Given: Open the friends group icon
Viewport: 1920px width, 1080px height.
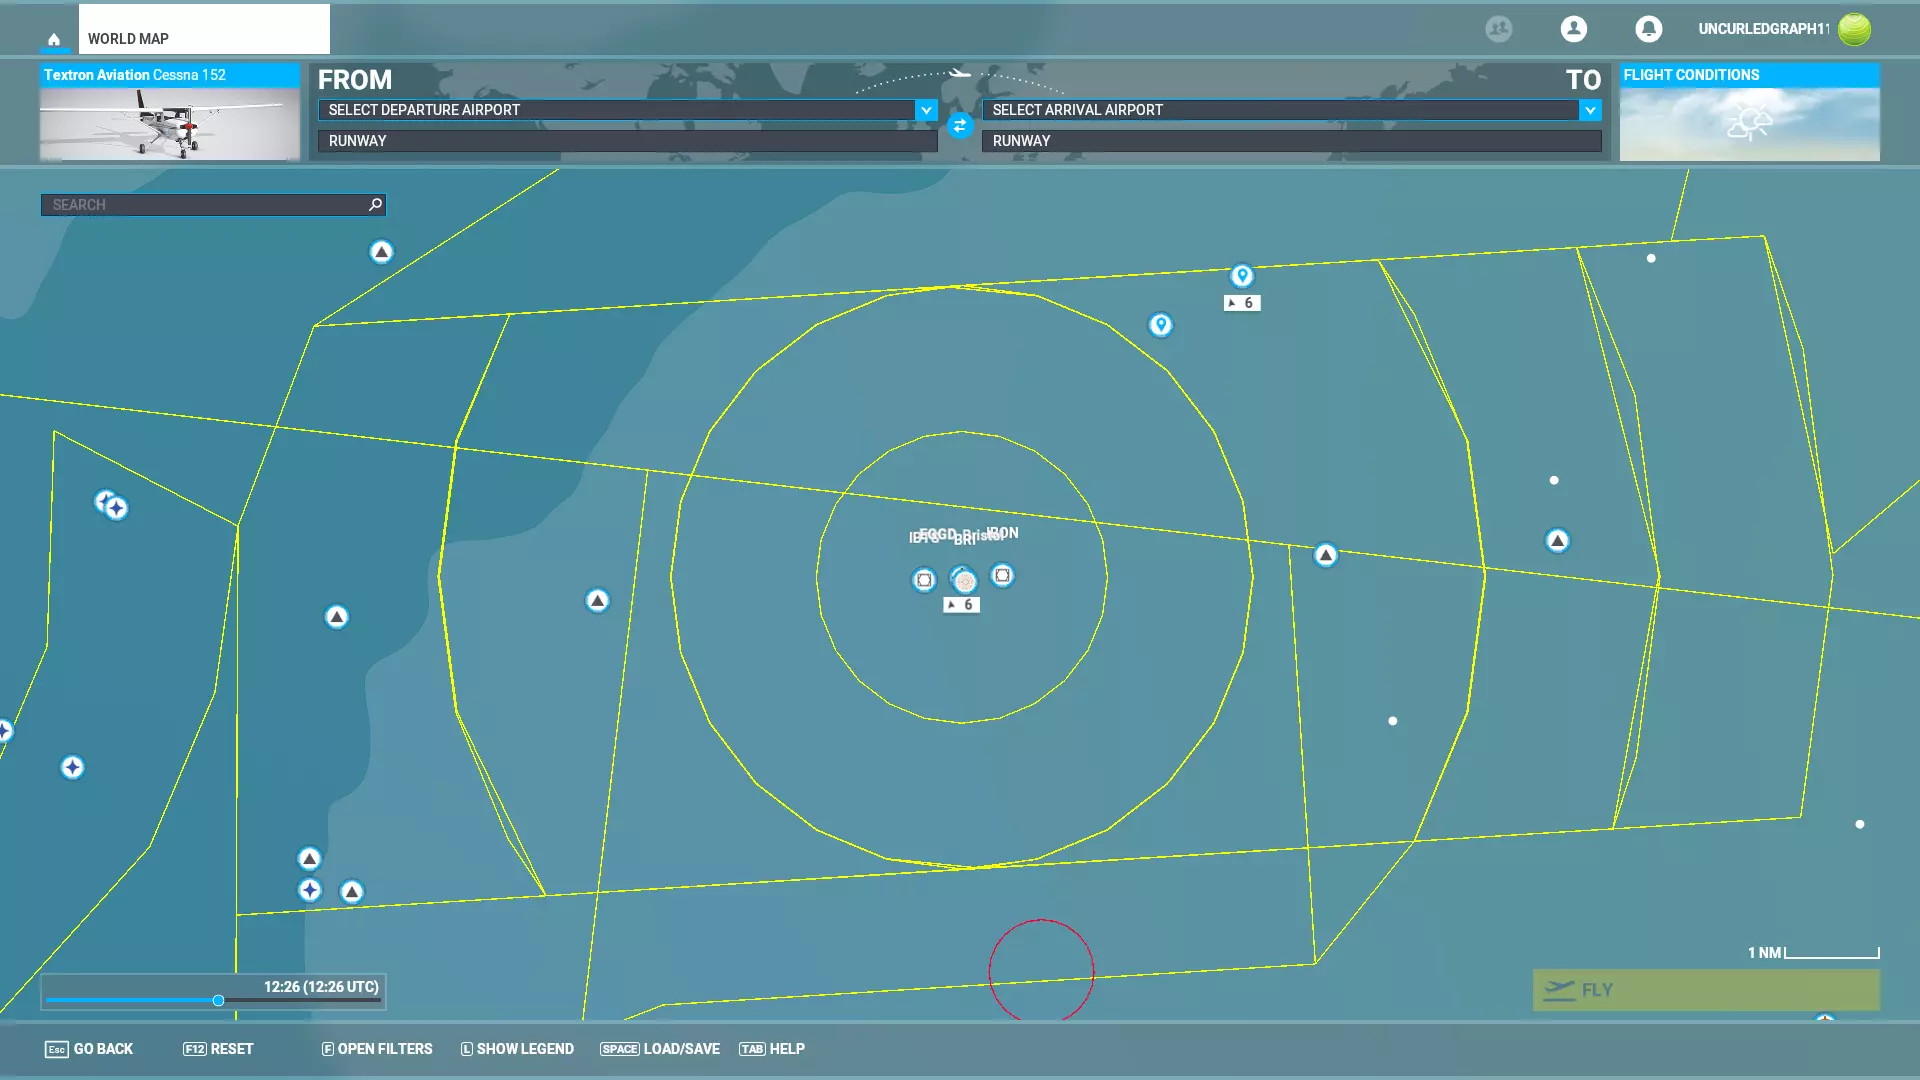Looking at the screenshot, I should [1498, 29].
